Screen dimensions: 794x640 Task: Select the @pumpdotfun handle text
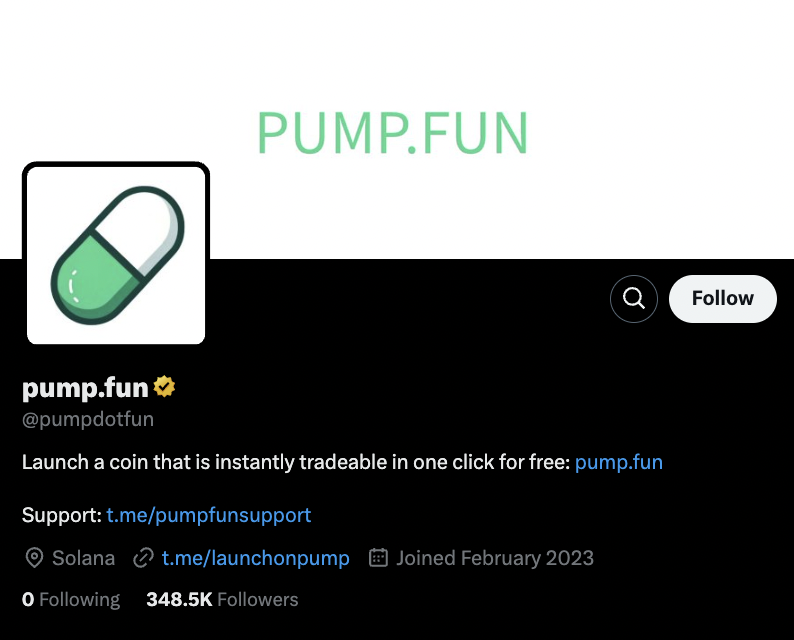[x=88, y=419]
